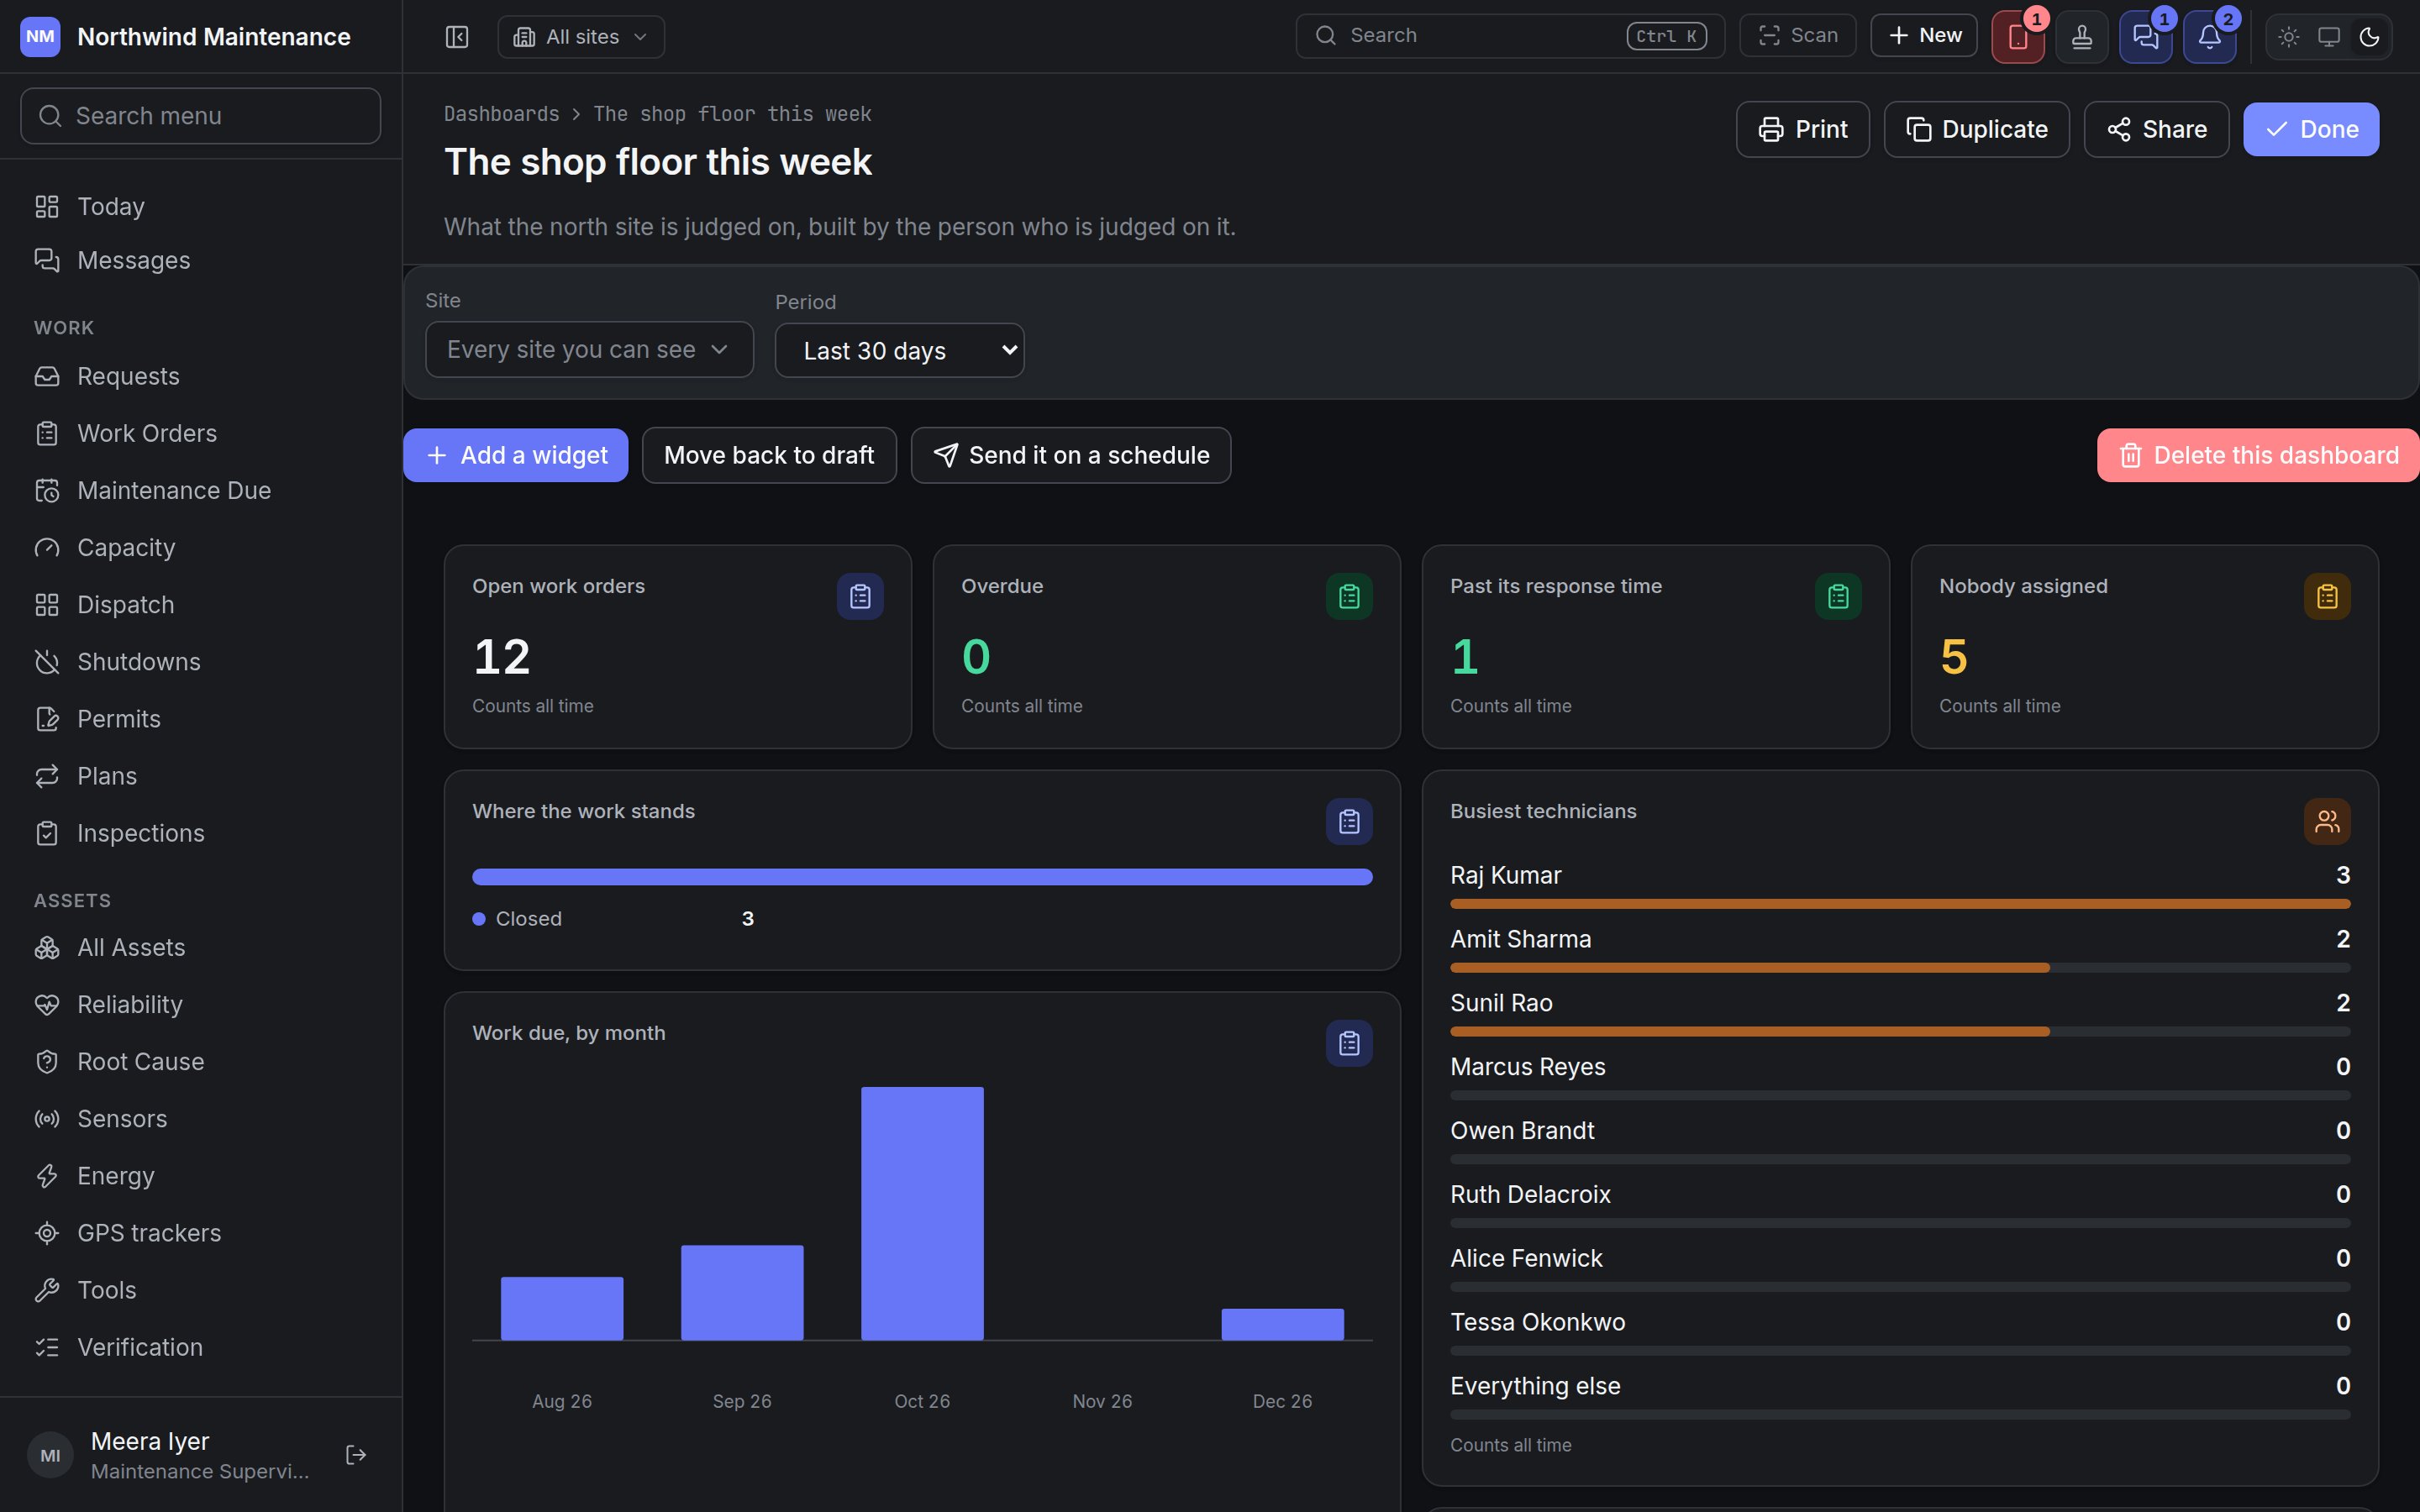The width and height of the screenshot is (2420, 1512).
Task: Click the Busiest technicians people icon
Action: coord(2327,822)
